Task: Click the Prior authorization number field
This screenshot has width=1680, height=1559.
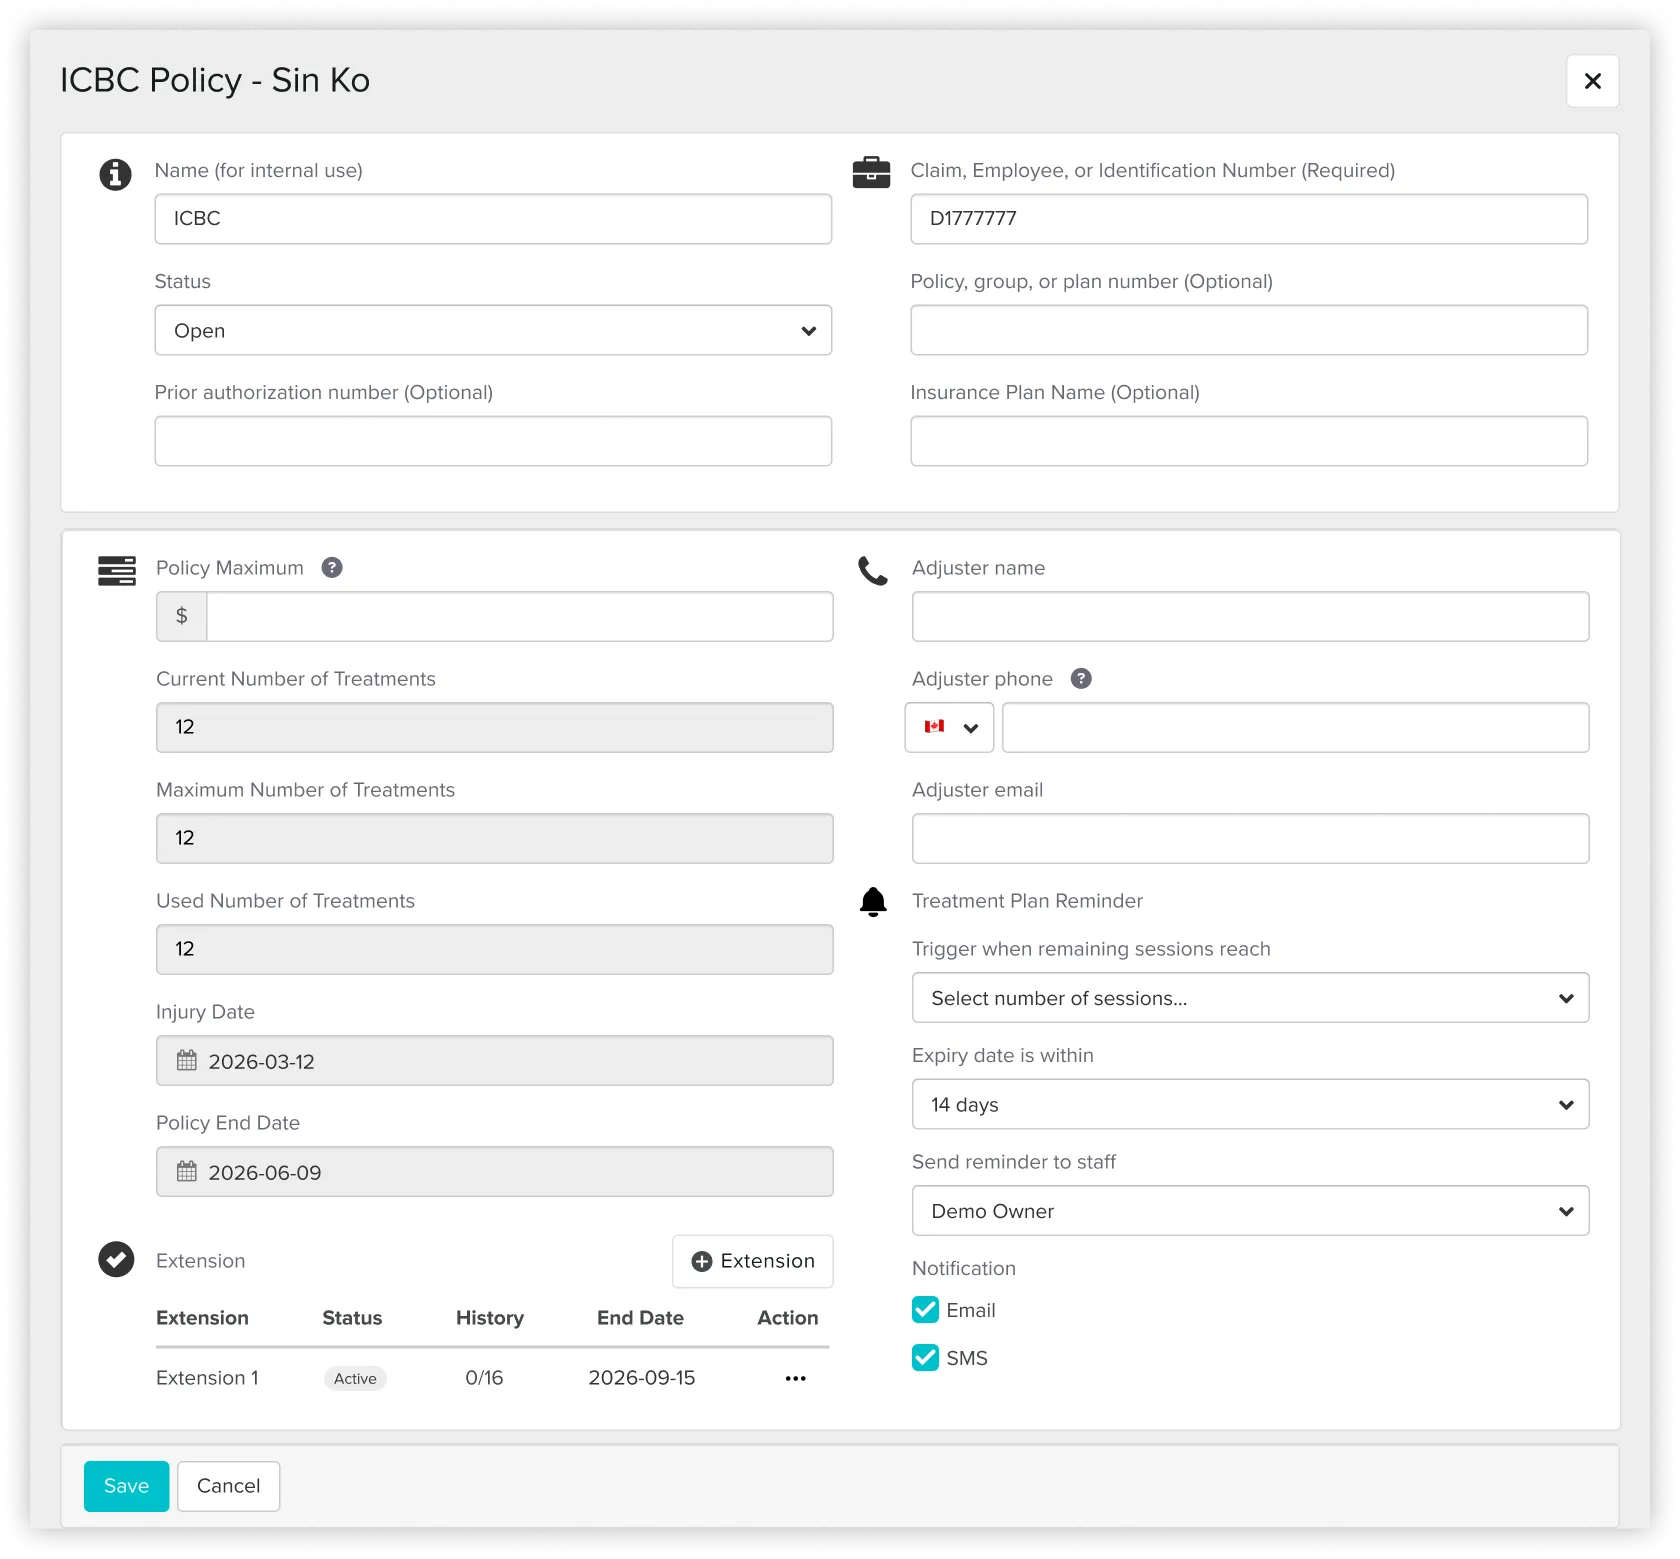Action: (493, 441)
